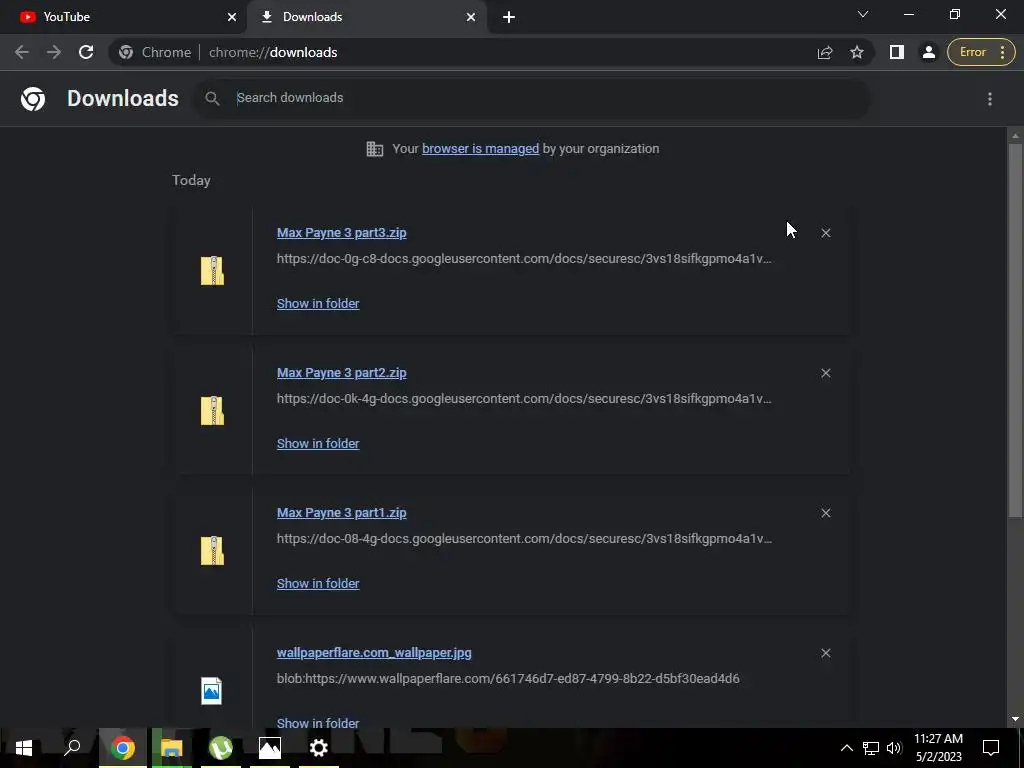Select the Downloads browser tab
Screen dimensions: 1024x768
pos(367,17)
